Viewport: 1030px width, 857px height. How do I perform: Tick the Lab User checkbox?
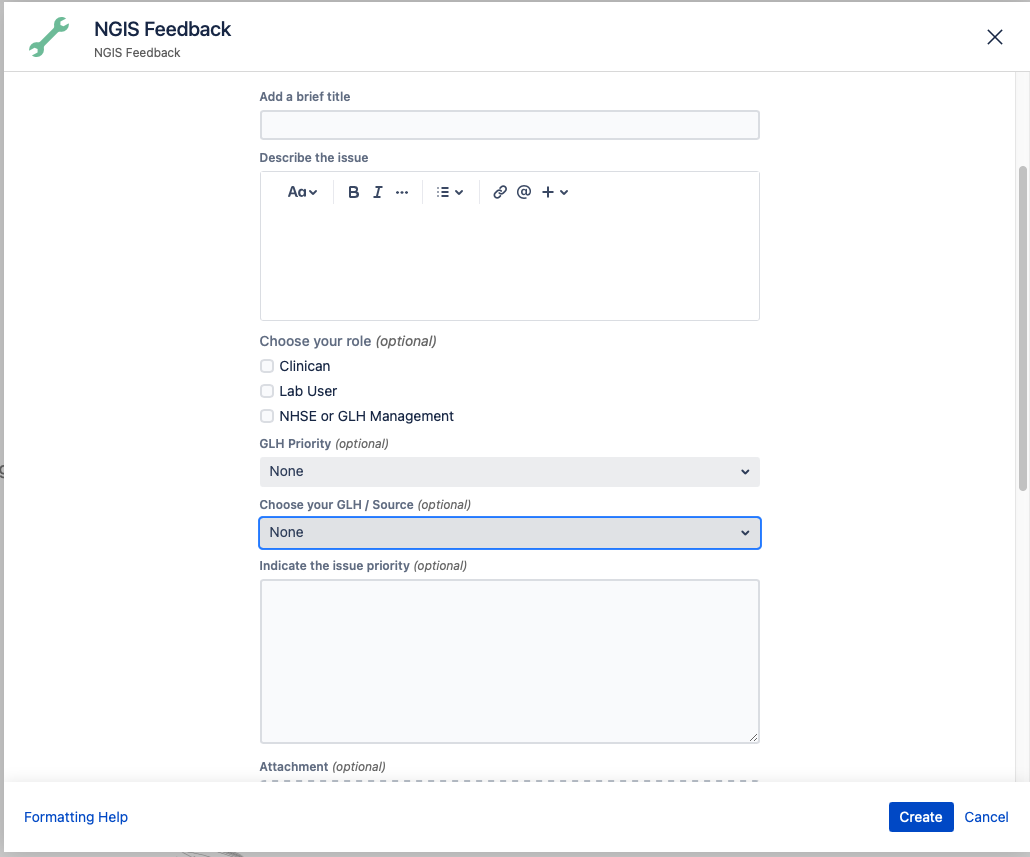(x=267, y=391)
